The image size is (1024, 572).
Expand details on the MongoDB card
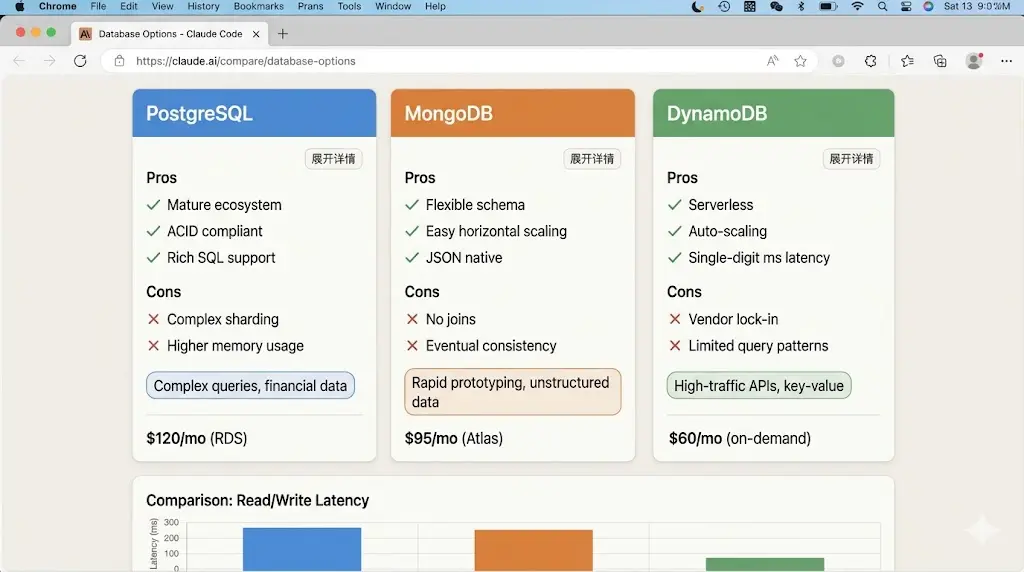[x=592, y=159]
